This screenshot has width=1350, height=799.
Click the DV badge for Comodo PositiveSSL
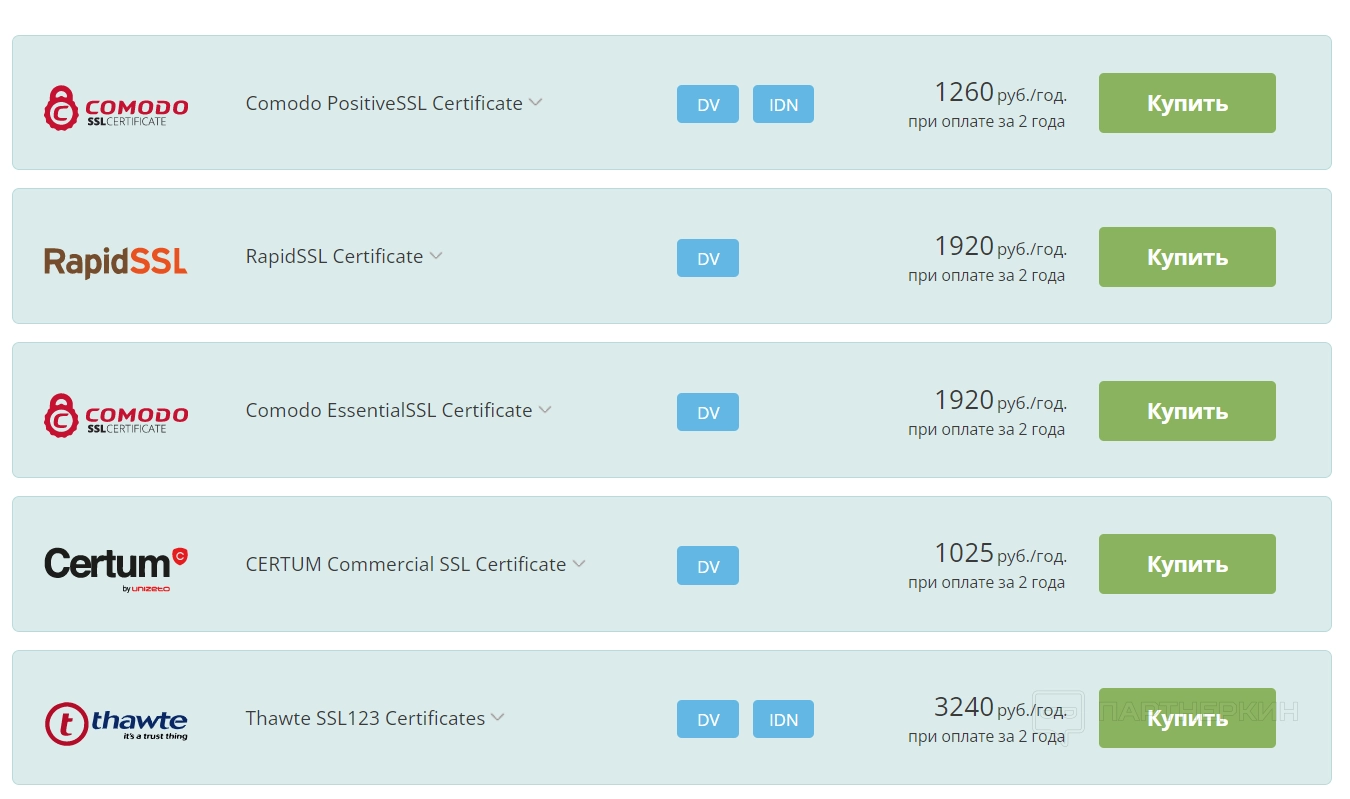708,104
